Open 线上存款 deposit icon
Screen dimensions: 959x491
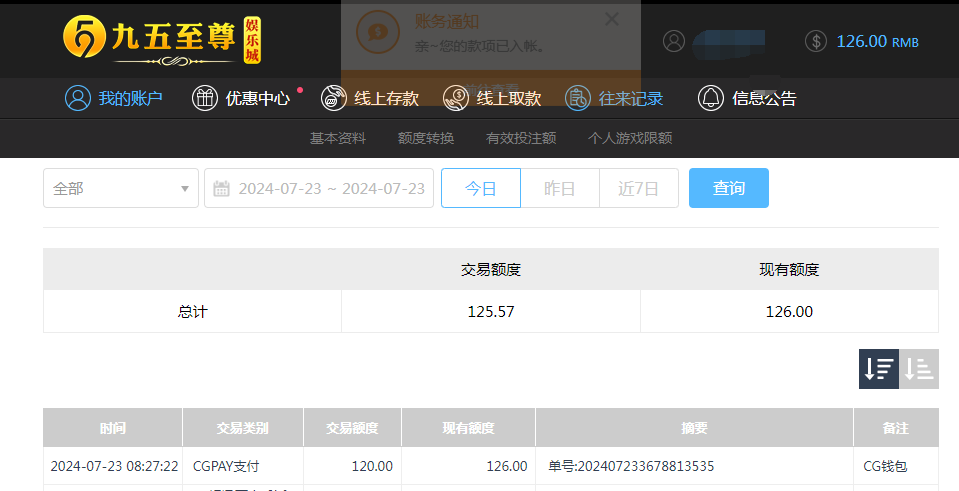click(x=334, y=98)
